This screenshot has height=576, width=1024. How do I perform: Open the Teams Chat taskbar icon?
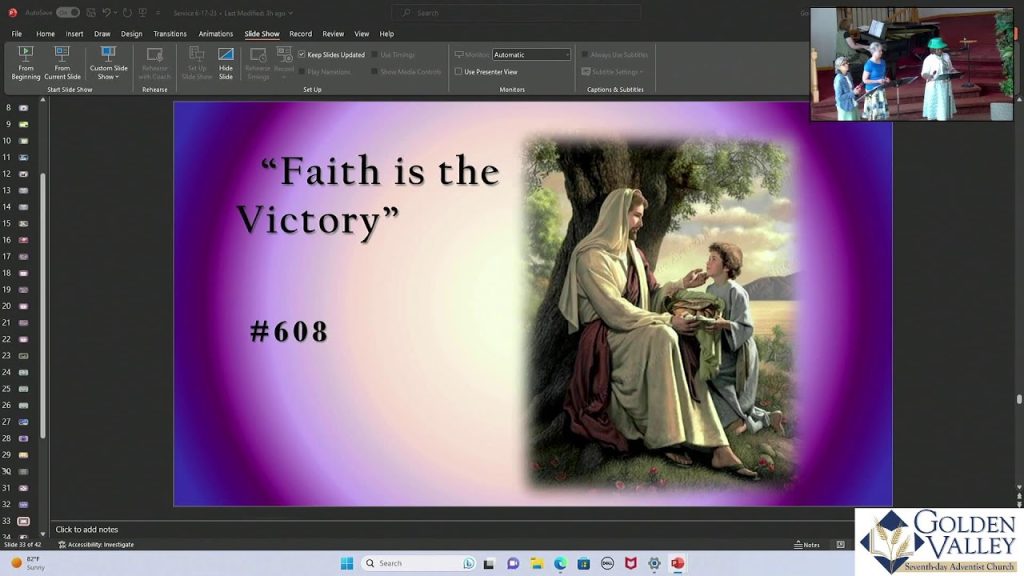pyautogui.click(x=513, y=563)
